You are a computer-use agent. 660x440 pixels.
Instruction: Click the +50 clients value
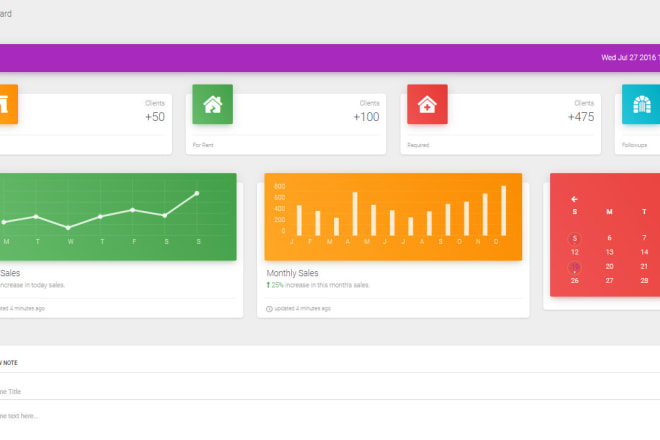pos(155,117)
